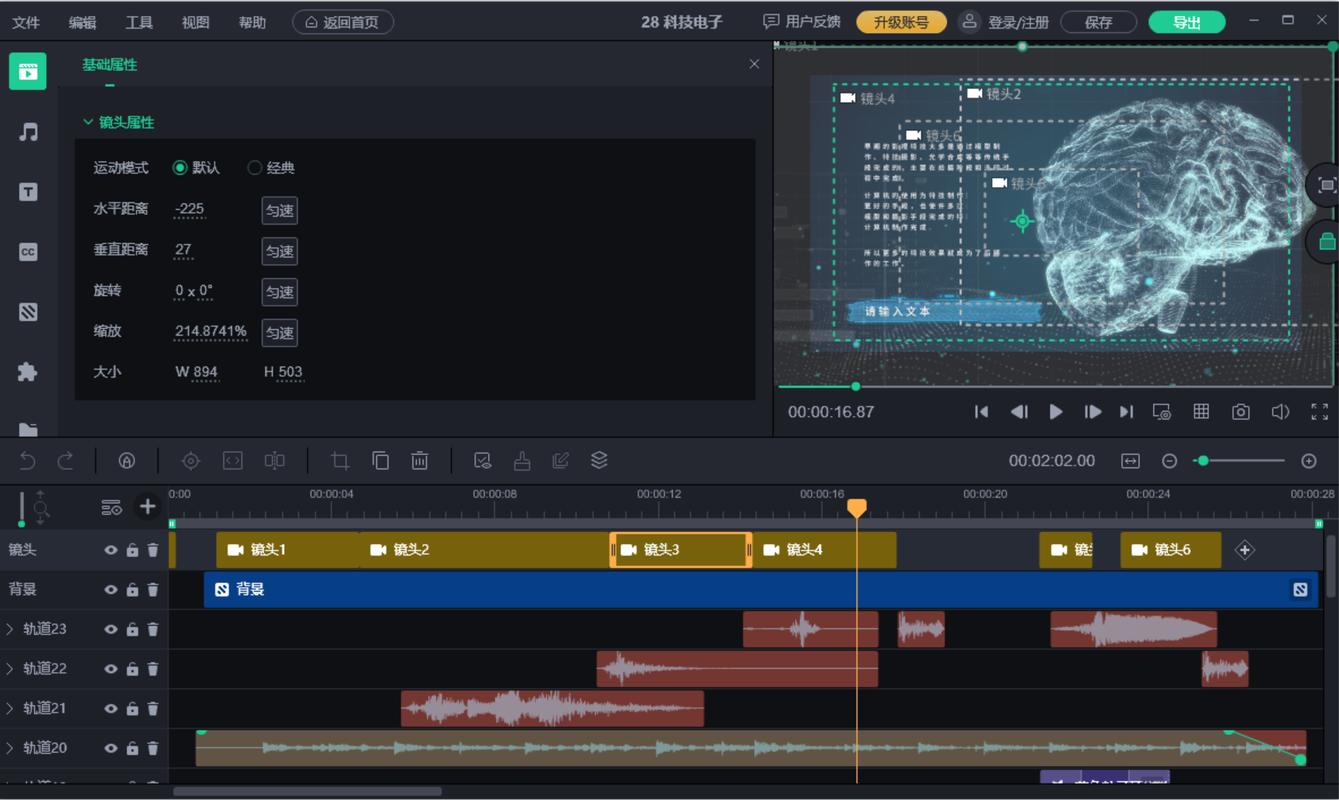
Task: Click the preview progress bar handle
Action: pos(855,386)
